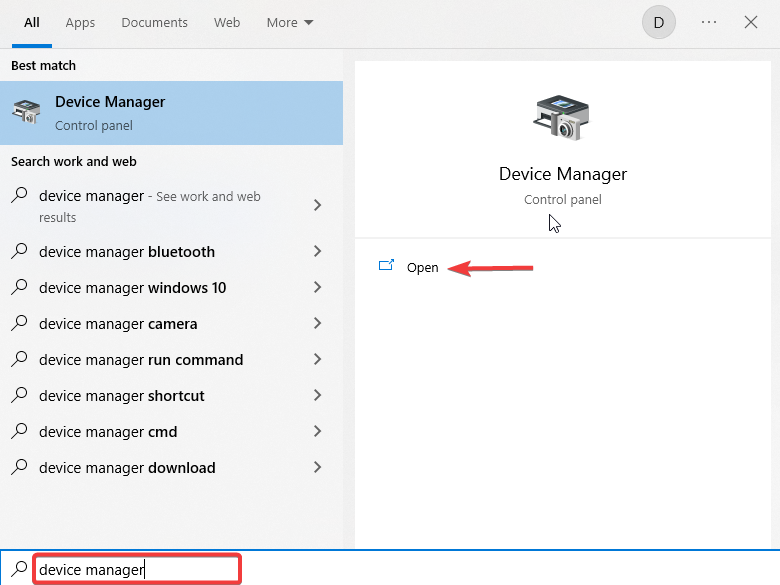Click search icon beside 'device manager download'
The width and height of the screenshot is (780, 585).
(x=19, y=466)
